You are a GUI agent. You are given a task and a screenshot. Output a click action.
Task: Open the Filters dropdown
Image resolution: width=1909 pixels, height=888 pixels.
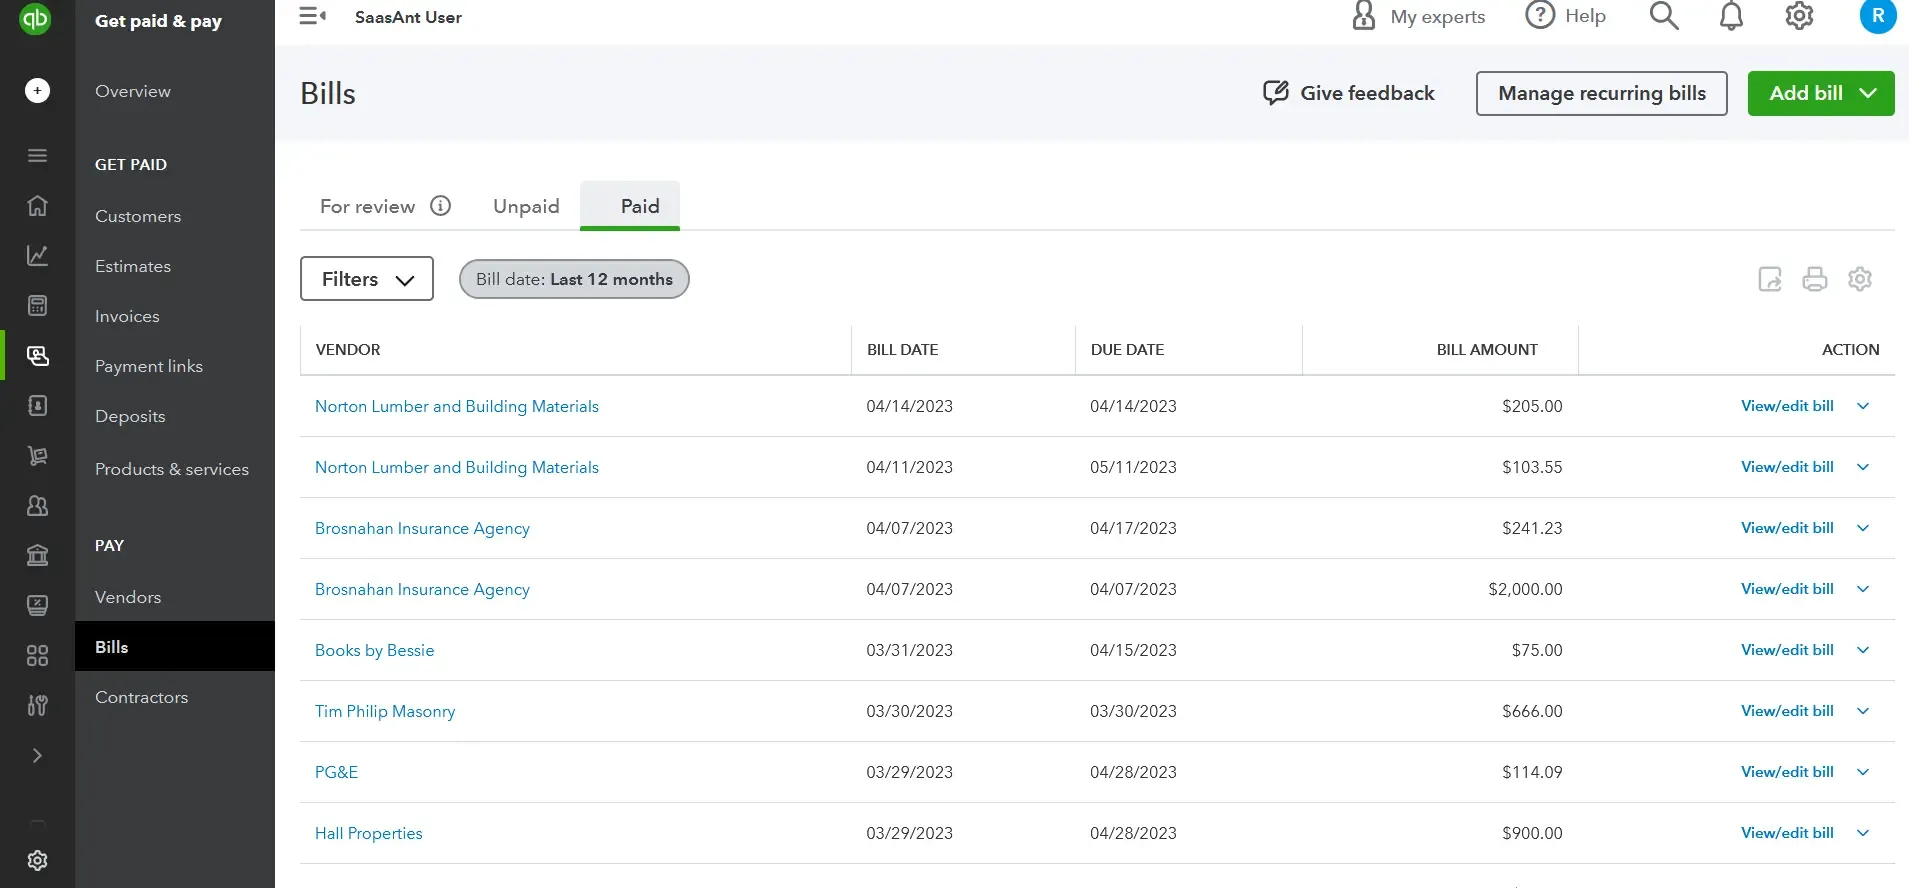click(367, 279)
